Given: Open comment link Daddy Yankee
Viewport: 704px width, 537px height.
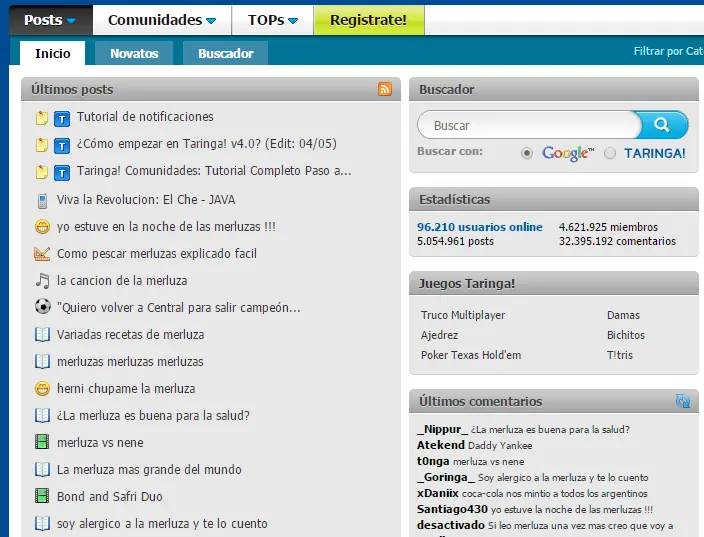Looking at the screenshot, I should click(500, 446).
